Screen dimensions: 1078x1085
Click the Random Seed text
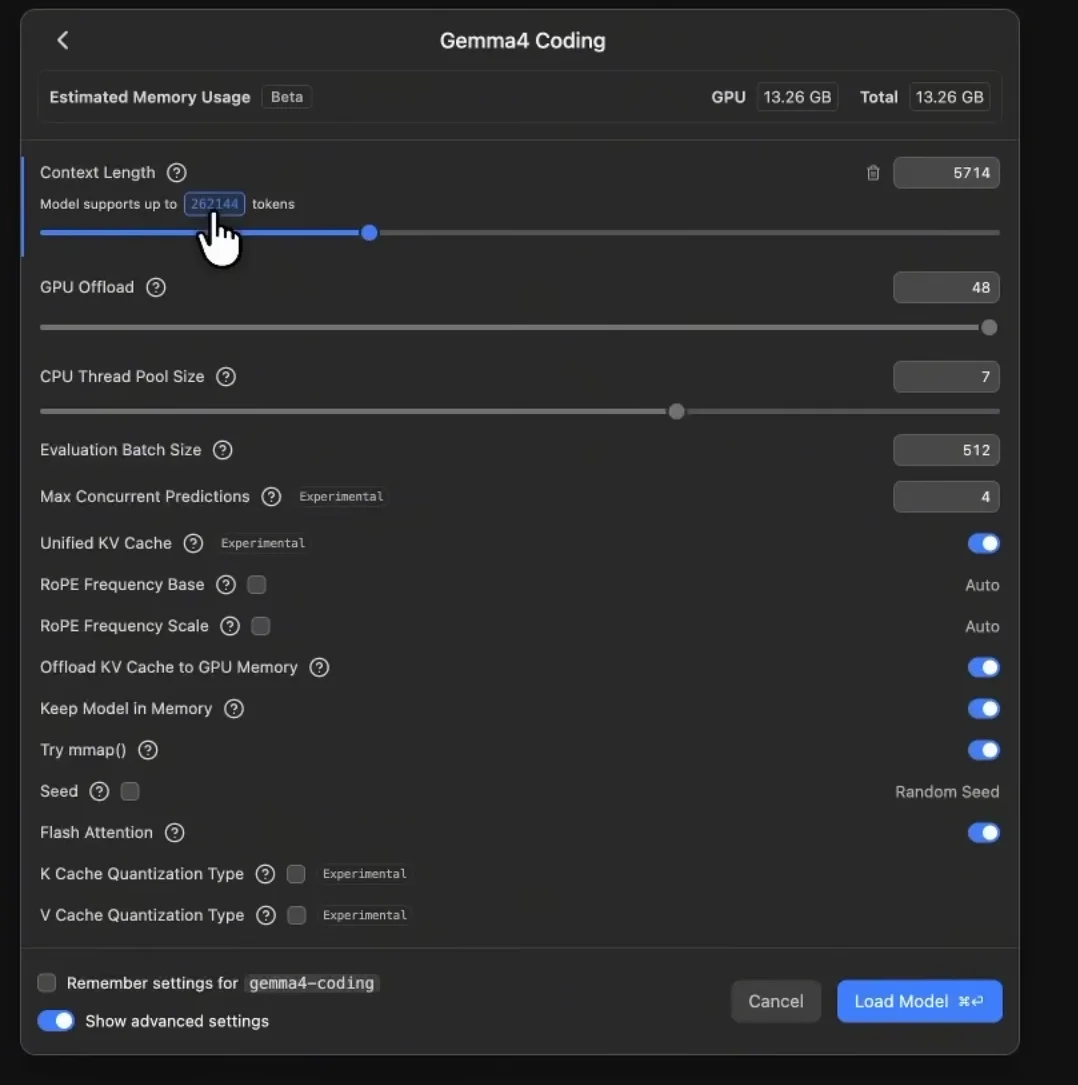[x=947, y=792]
